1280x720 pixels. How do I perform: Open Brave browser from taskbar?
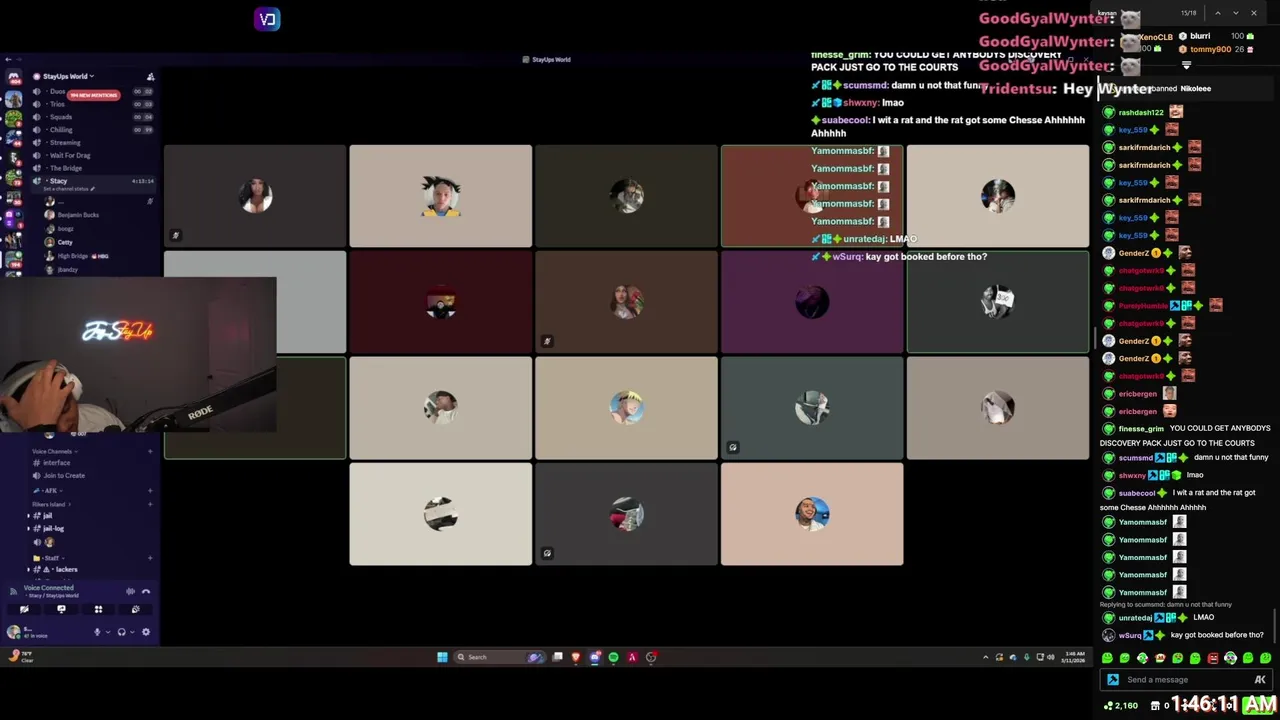click(576, 657)
